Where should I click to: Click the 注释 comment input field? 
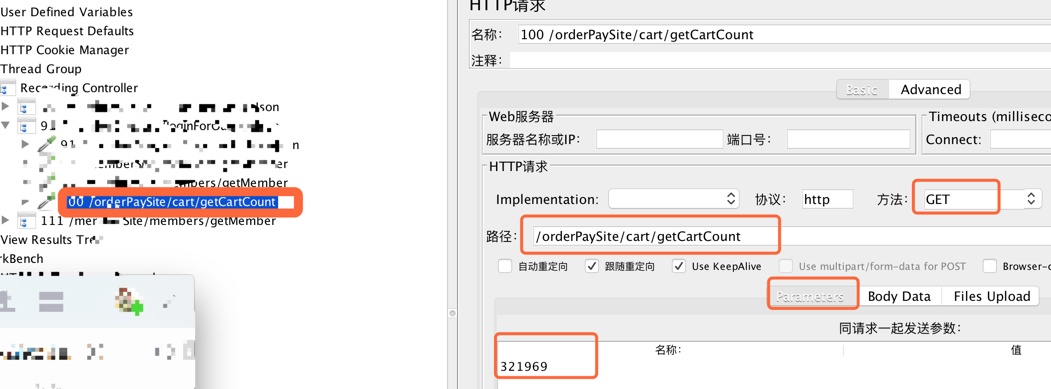coord(780,60)
